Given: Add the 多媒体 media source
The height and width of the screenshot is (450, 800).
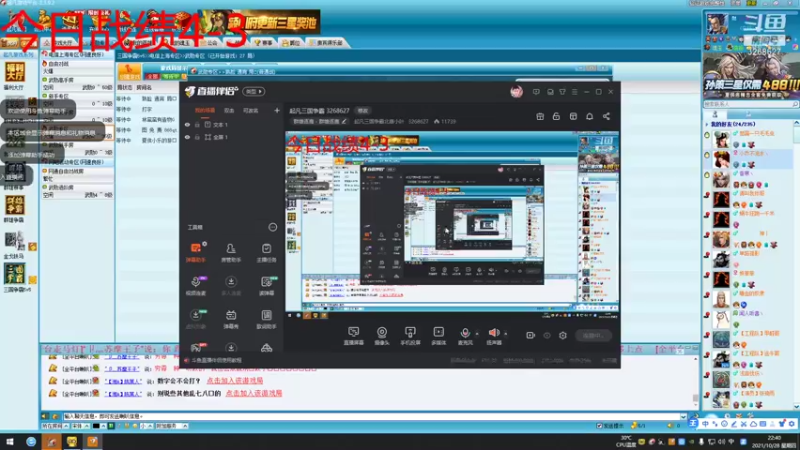Looking at the screenshot, I should coord(438,336).
